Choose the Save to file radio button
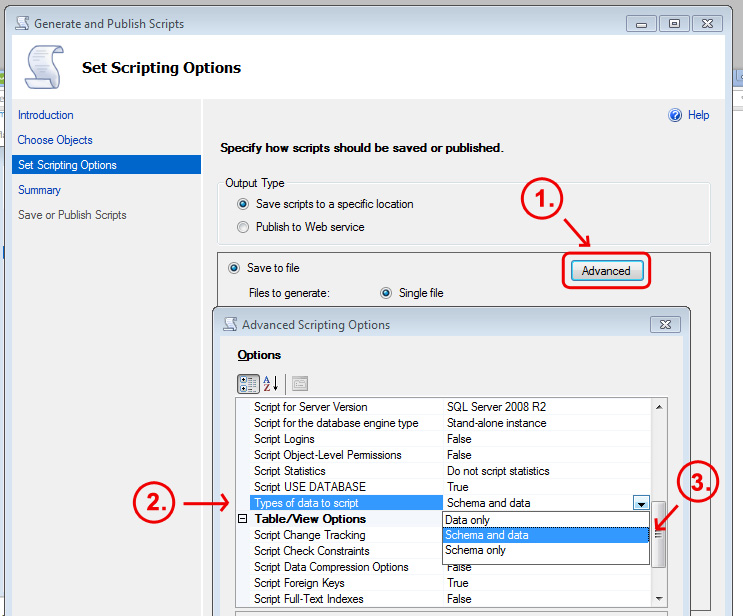743x616 pixels. [x=235, y=268]
